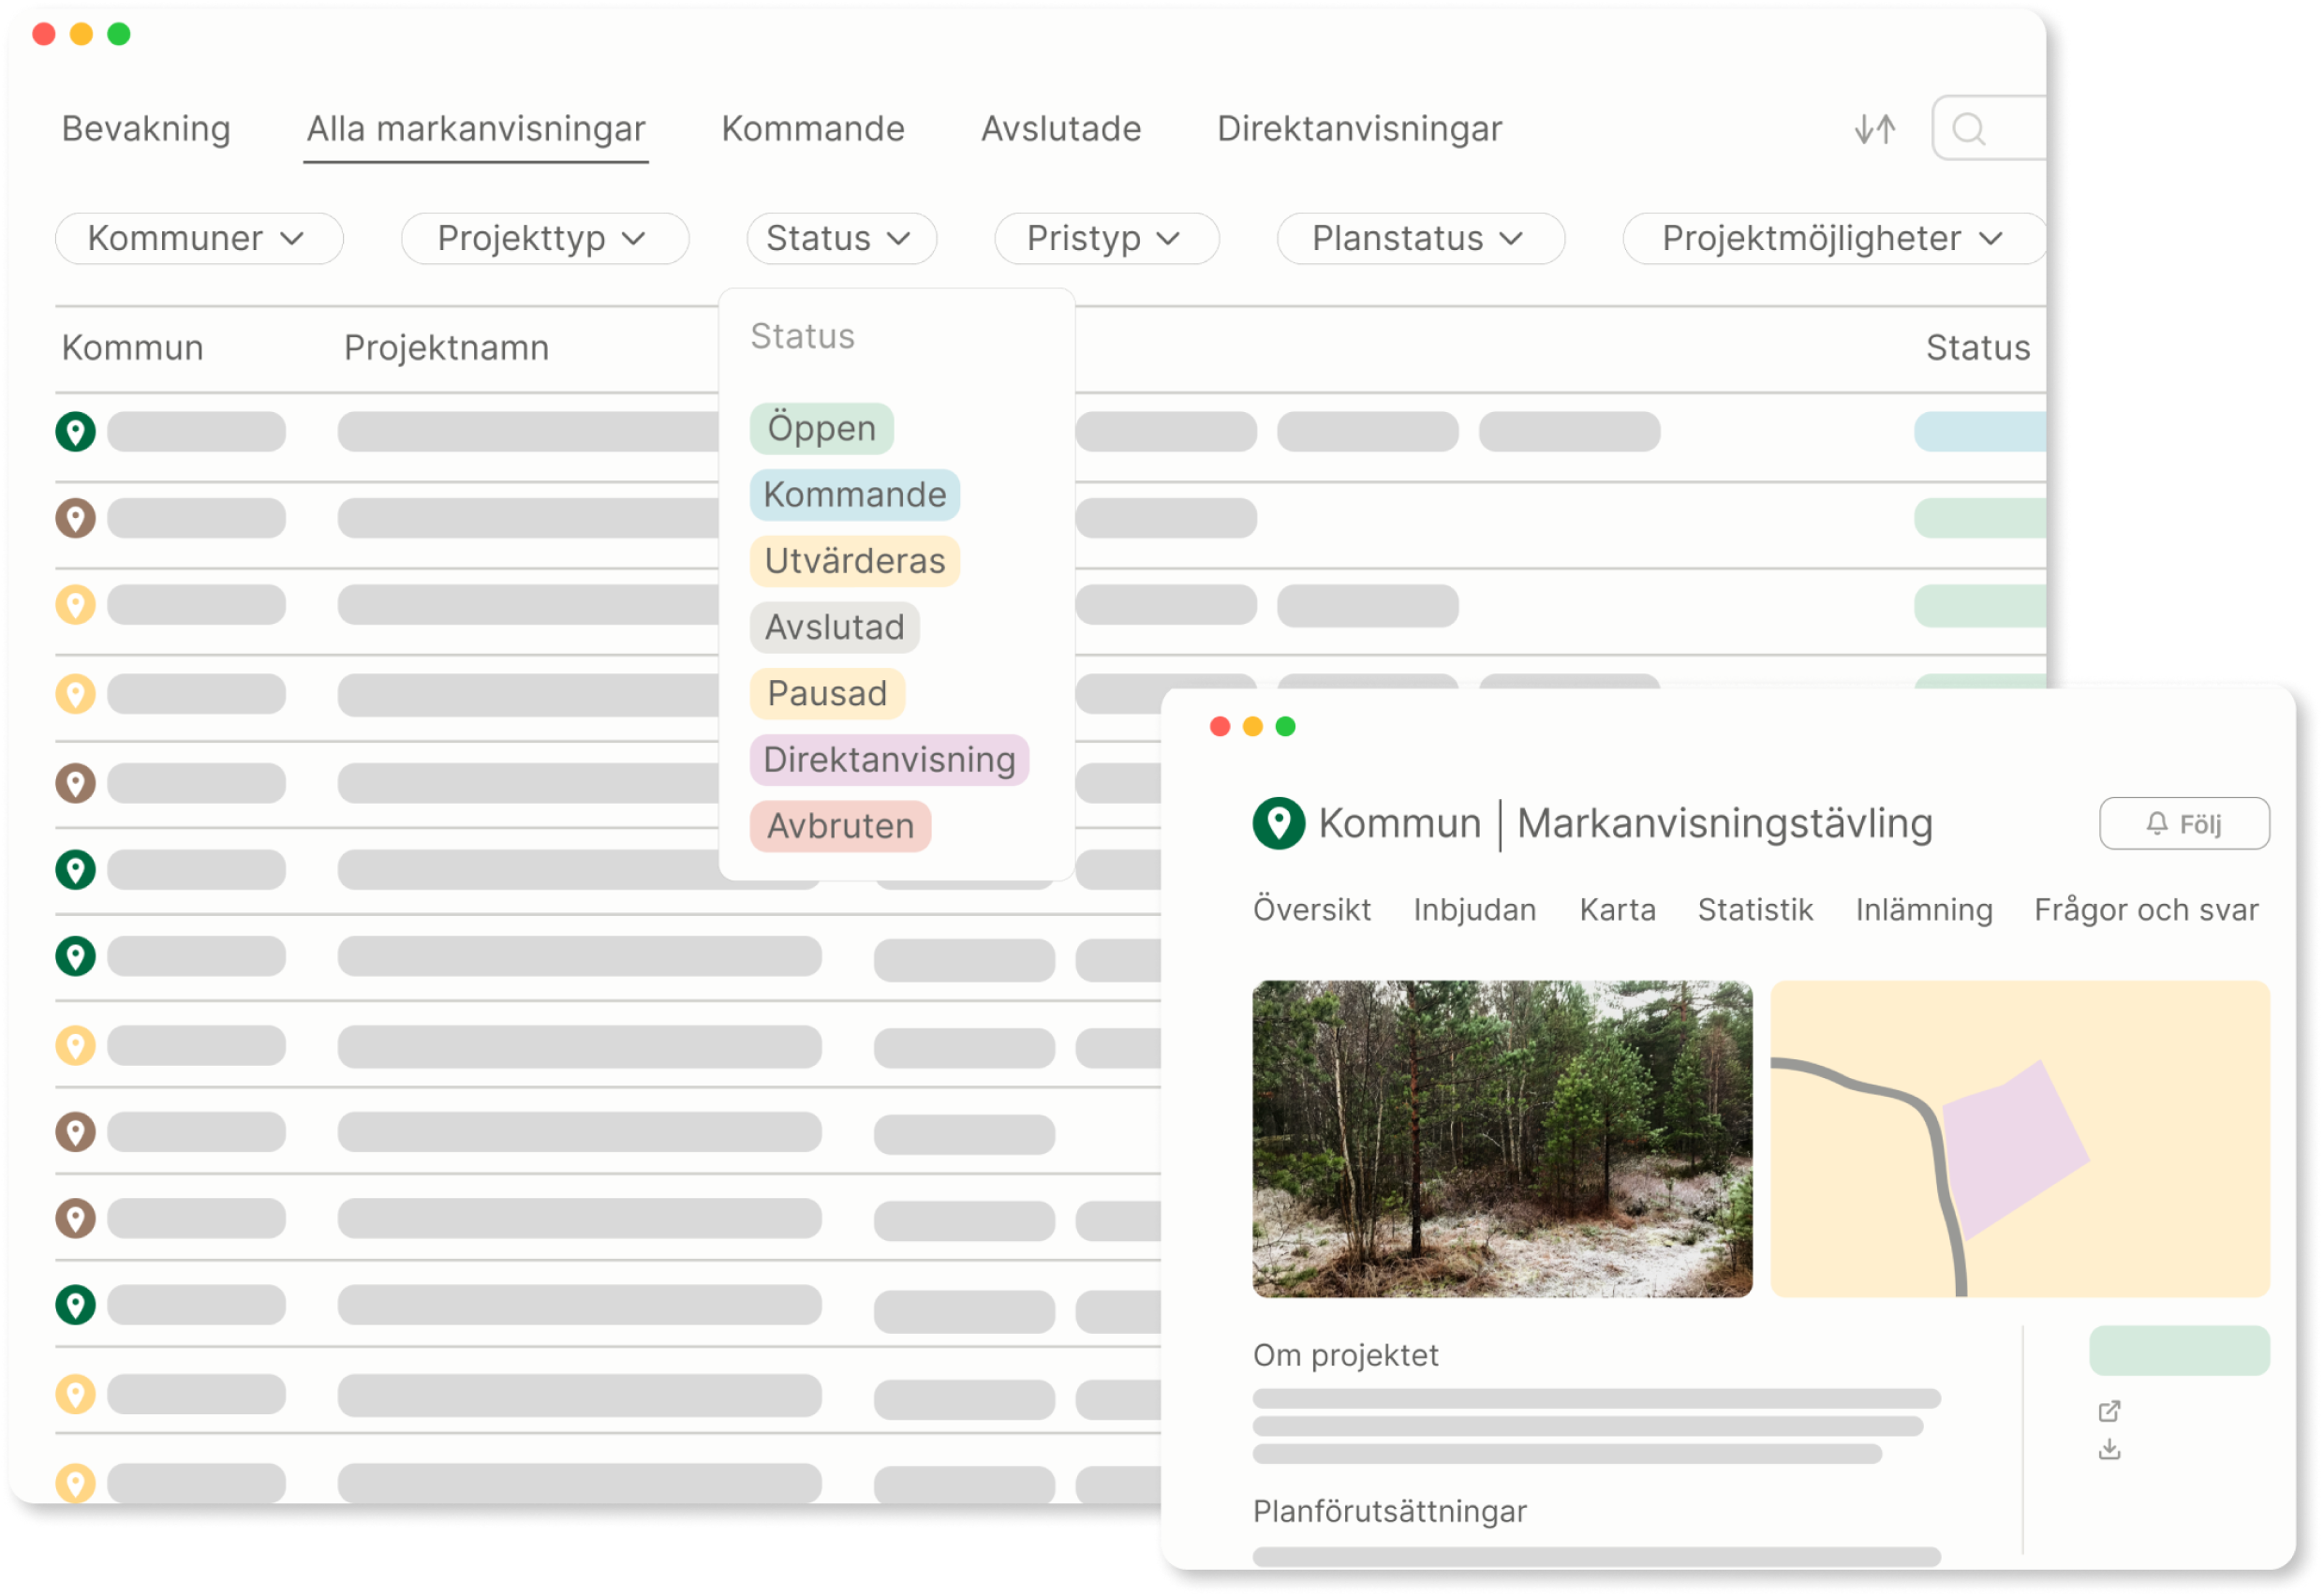Click the external link icon
The width and height of the screenshot is (2323, 1596).
(x=2109, y=1411)
